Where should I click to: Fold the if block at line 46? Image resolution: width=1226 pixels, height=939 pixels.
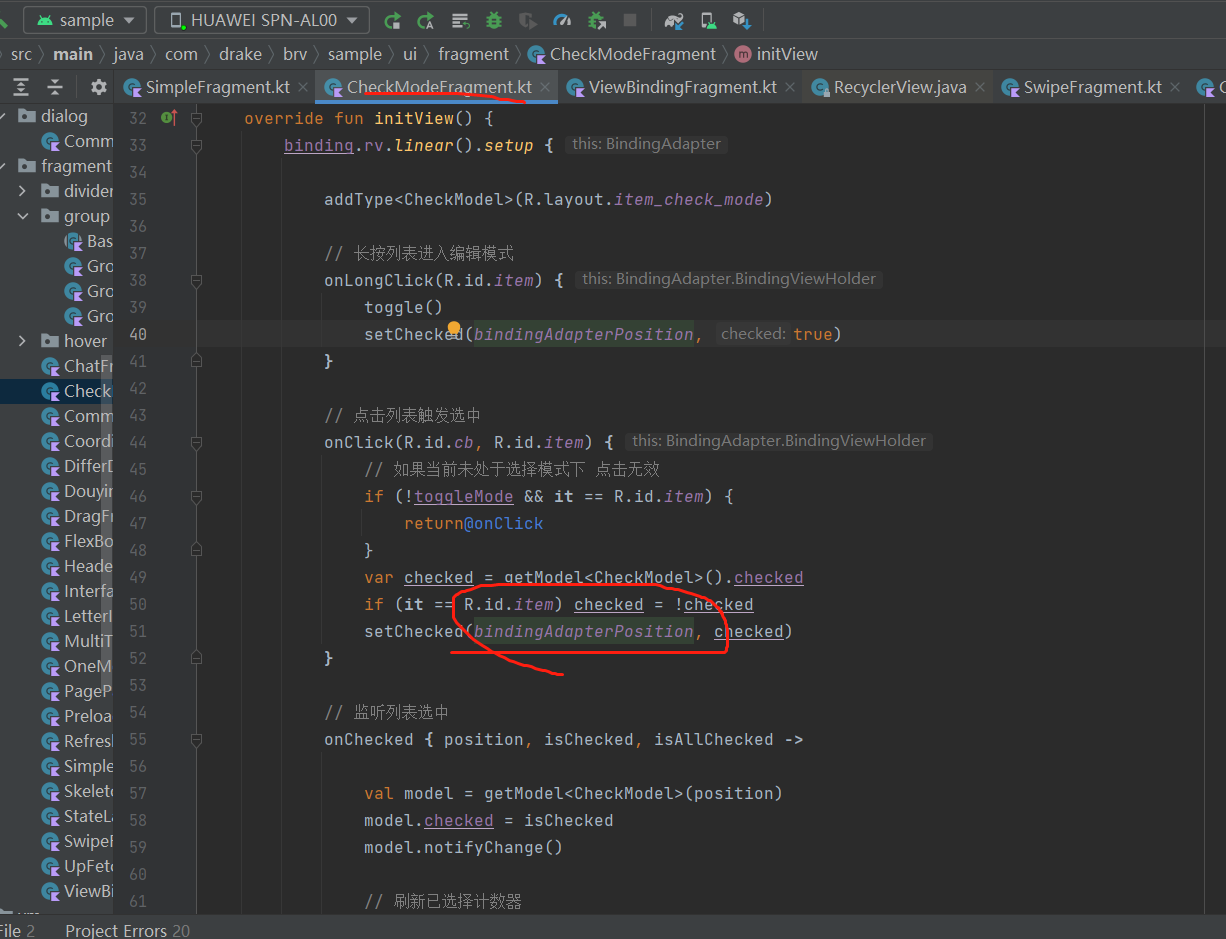(197, 496)
